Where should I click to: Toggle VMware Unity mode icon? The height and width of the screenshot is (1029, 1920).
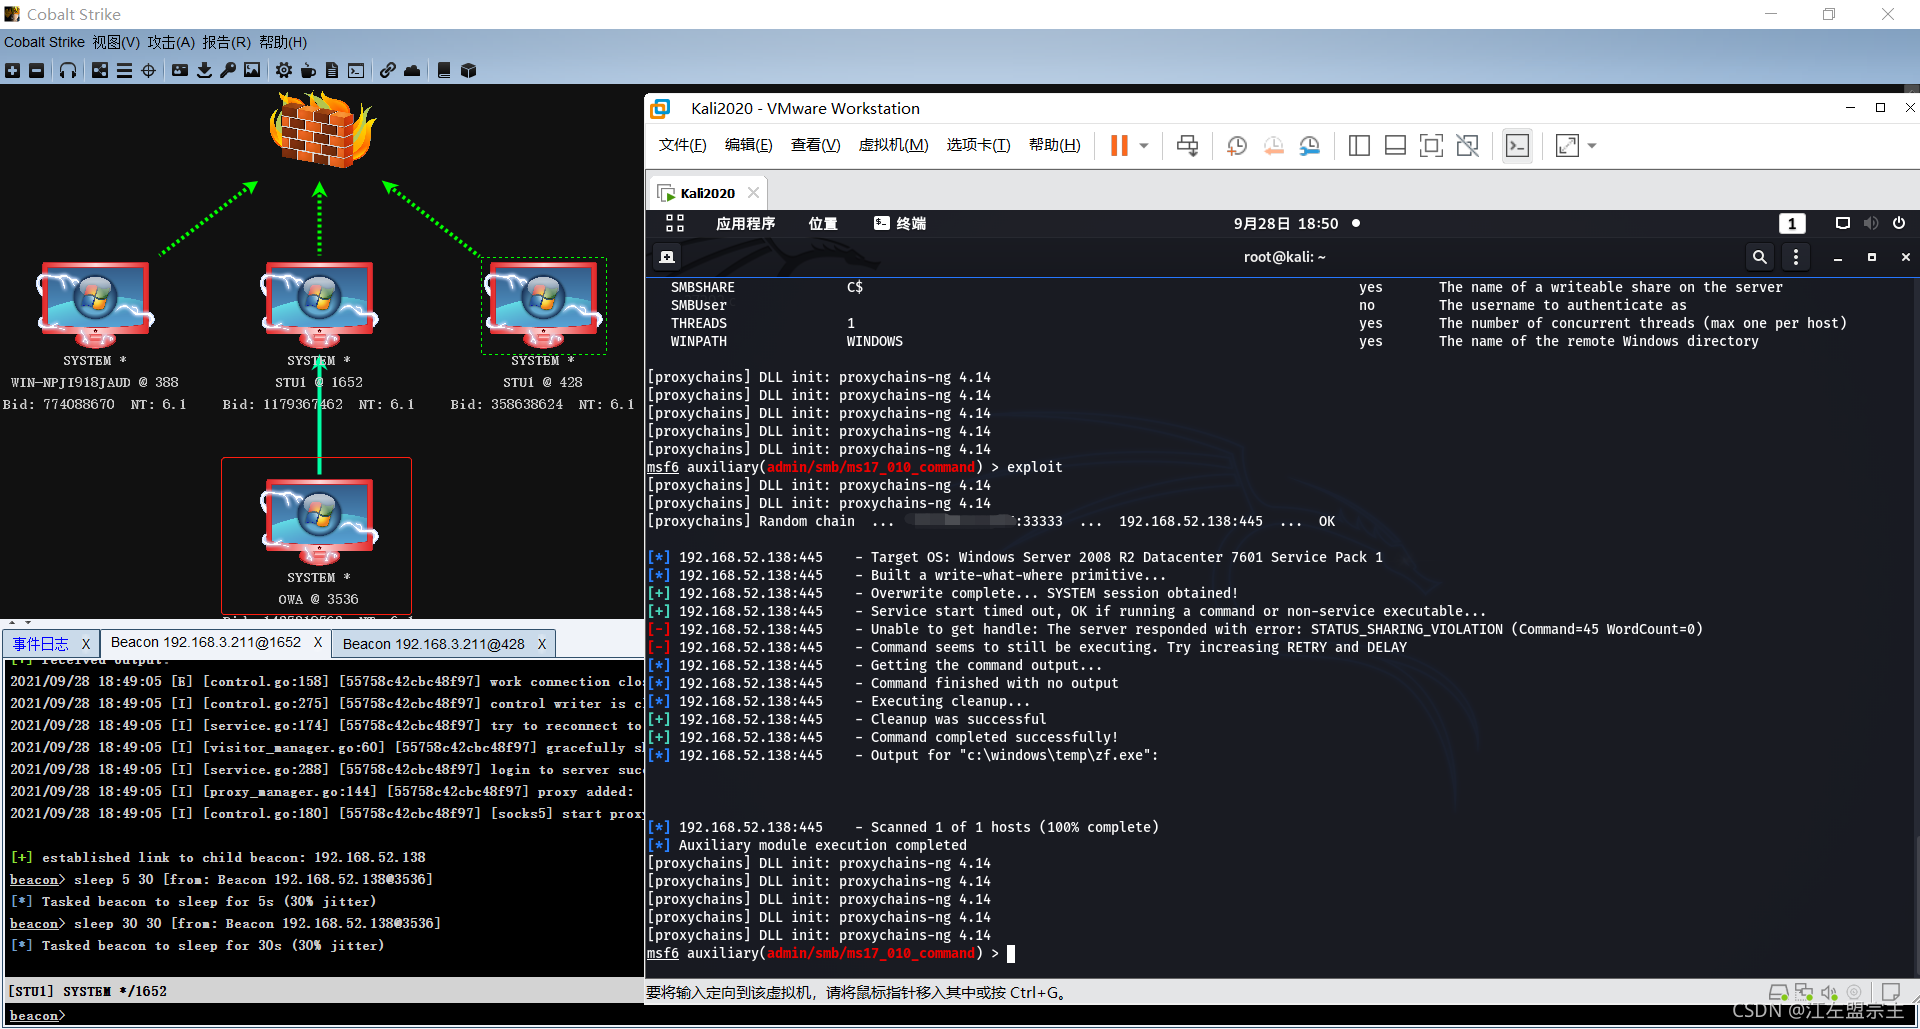(x=1467, y=146)
